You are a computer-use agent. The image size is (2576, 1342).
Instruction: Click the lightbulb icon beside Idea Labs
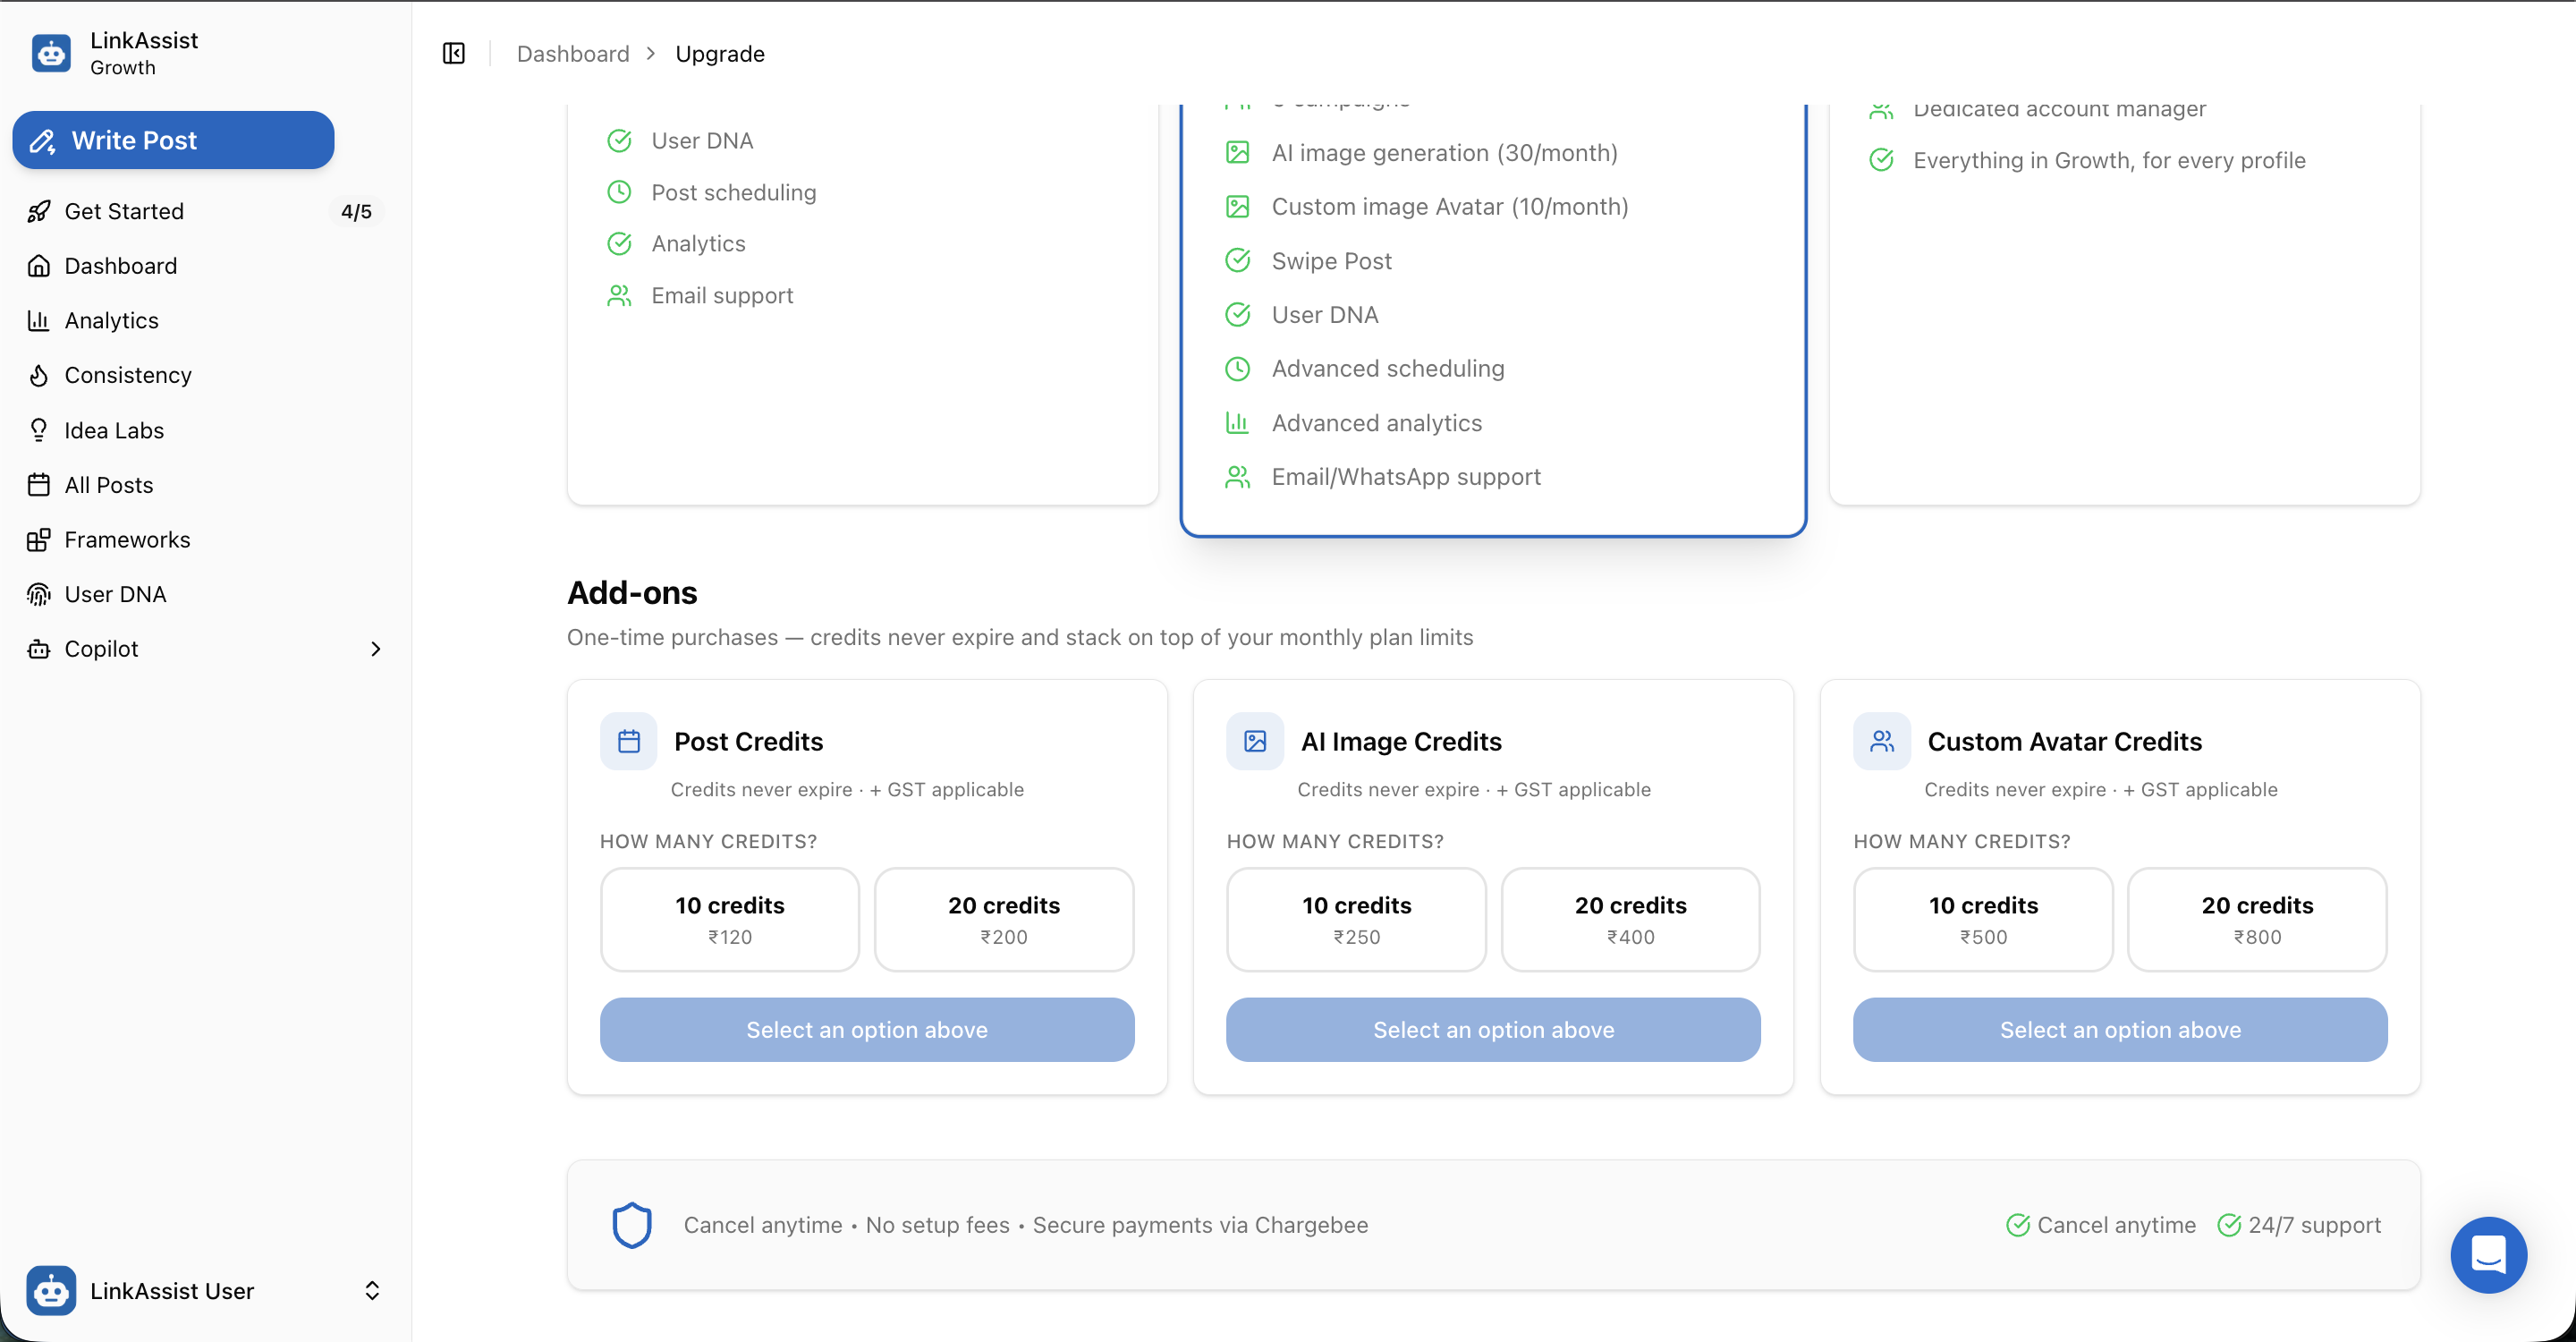(x=39, y=430)
